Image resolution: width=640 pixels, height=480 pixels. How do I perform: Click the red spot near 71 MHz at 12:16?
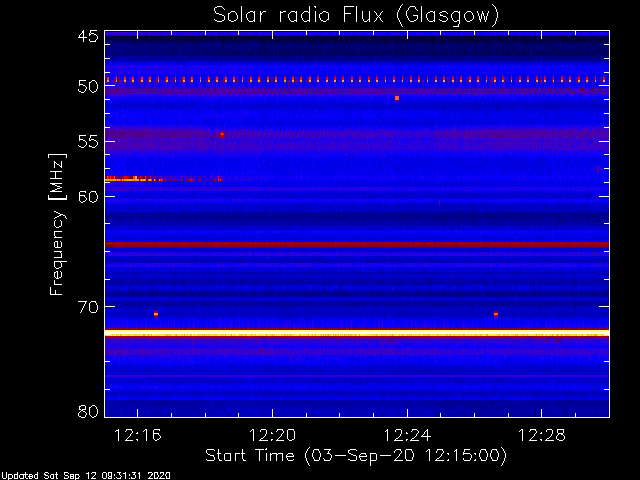[x=156, y=314]
